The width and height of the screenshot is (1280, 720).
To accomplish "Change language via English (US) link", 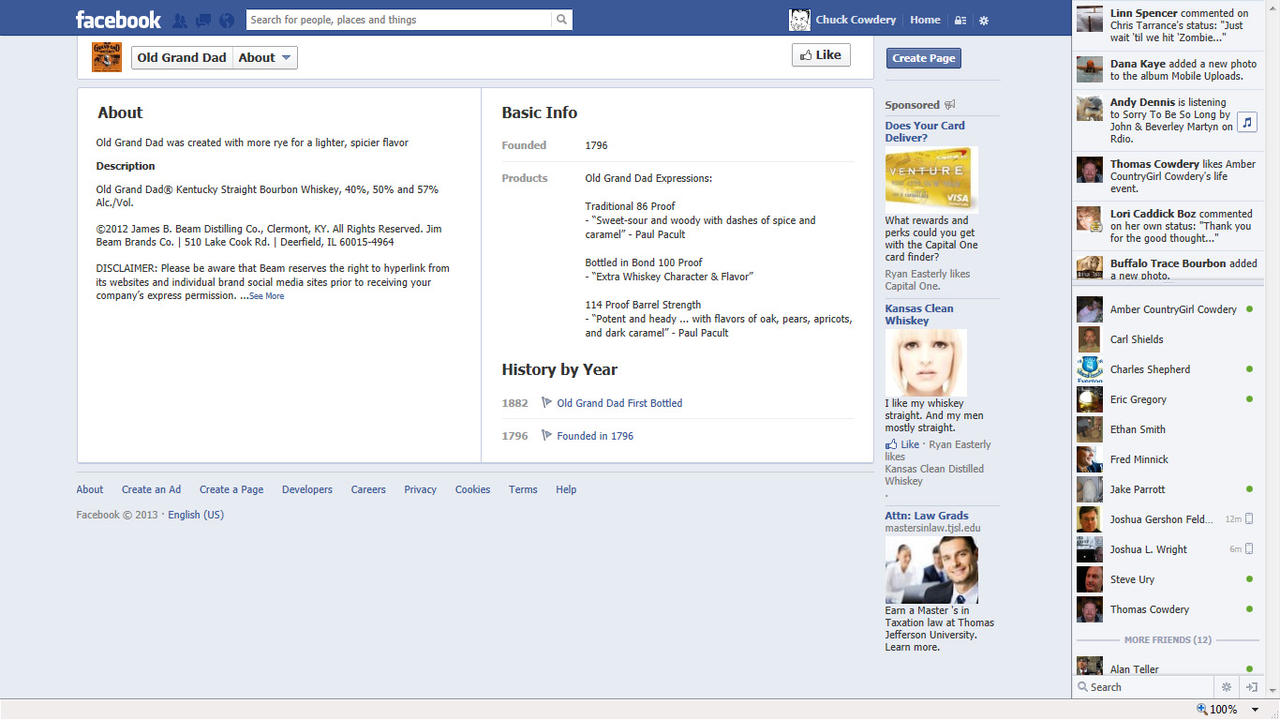I will [196, 515].
